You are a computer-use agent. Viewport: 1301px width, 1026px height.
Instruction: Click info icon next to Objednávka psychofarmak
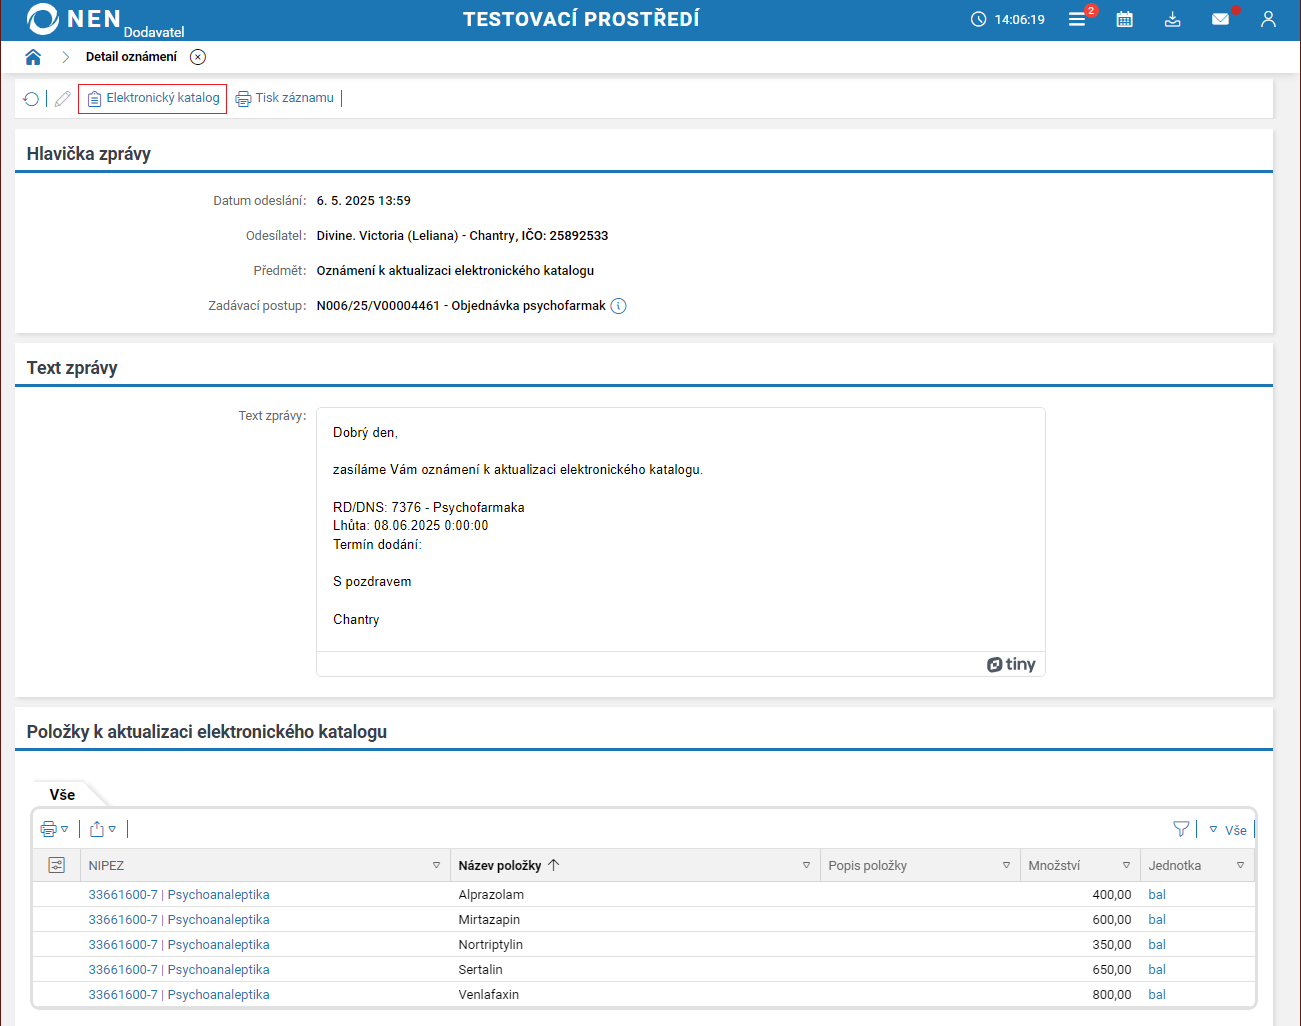click(618, 306)
